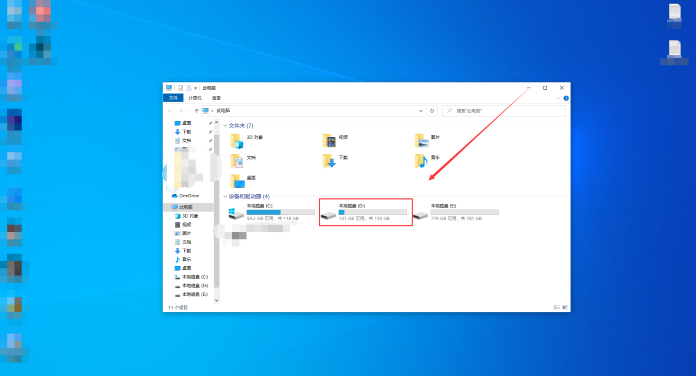Viewport: 696px width, 376px height.
Task: Go back with the back arrow
Action: pos(170,111)
